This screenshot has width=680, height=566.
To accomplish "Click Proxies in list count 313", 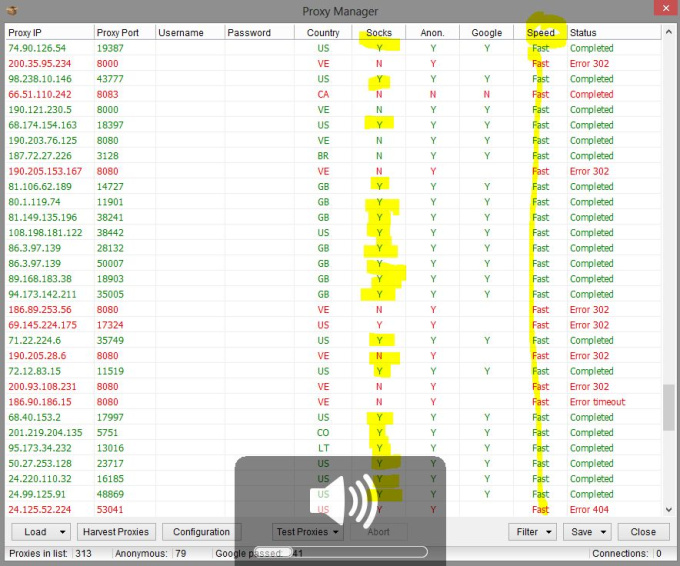I will (x=83, y=553).
